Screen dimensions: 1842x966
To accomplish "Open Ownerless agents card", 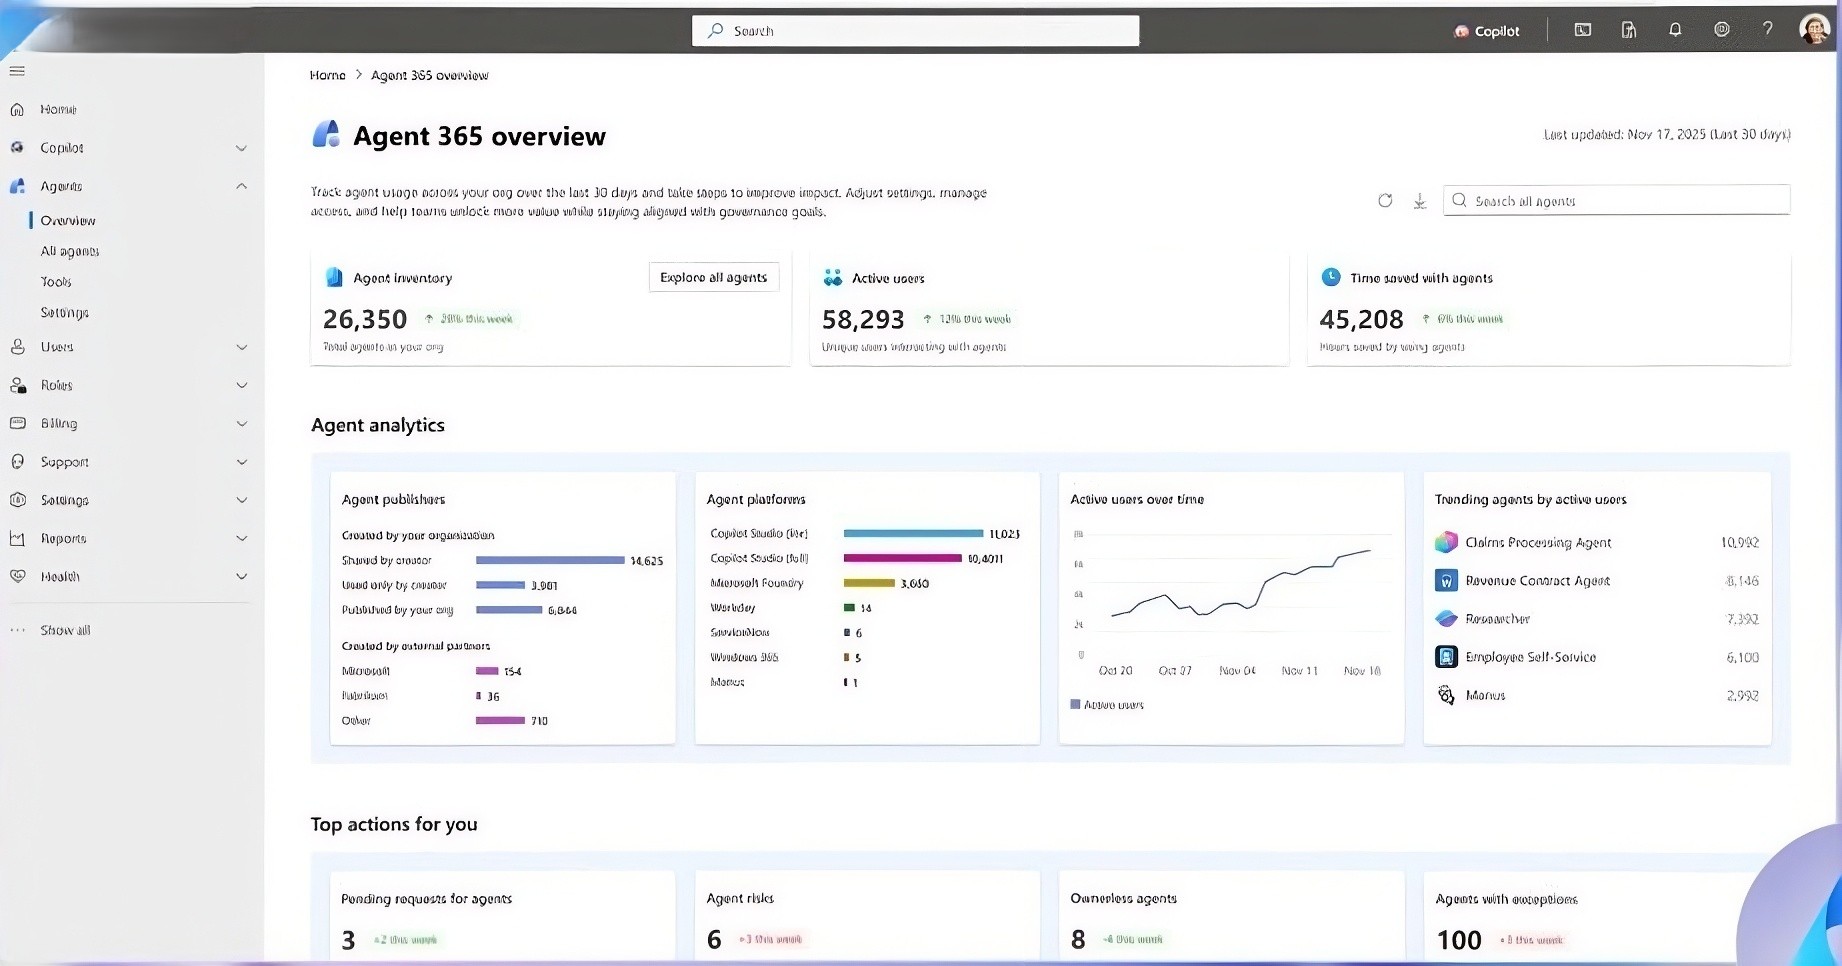I will (1231, 917).
